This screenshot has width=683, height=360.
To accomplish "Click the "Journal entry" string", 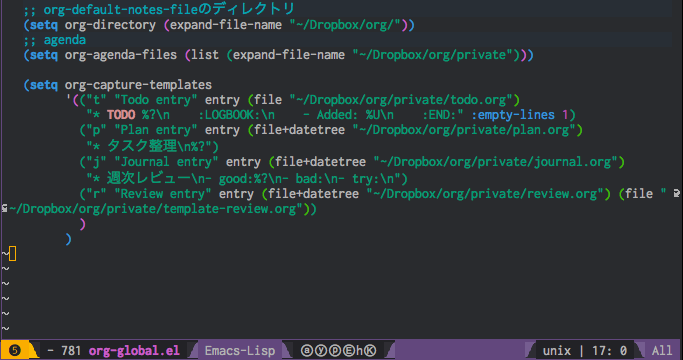I will coord(166,162).
